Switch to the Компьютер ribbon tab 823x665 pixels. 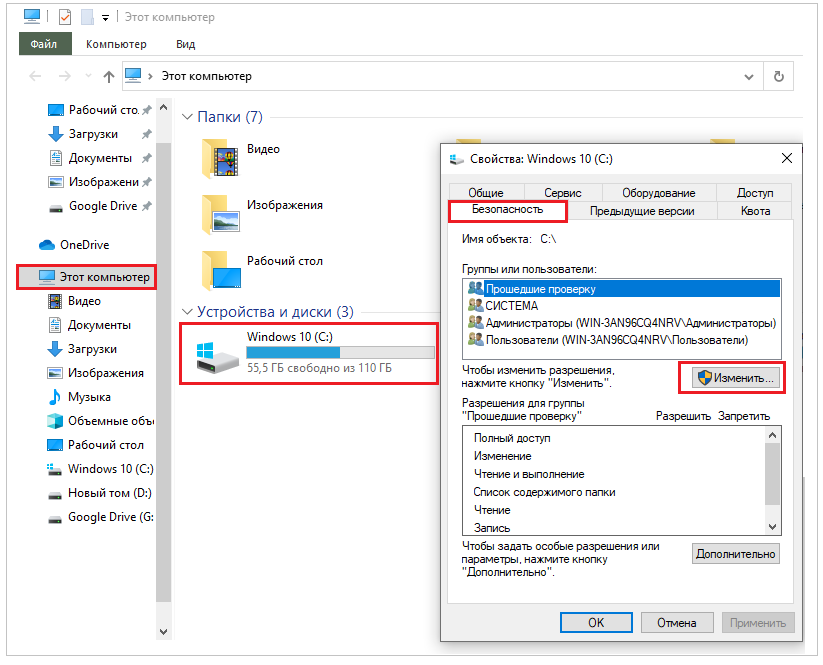pos(116,44)
